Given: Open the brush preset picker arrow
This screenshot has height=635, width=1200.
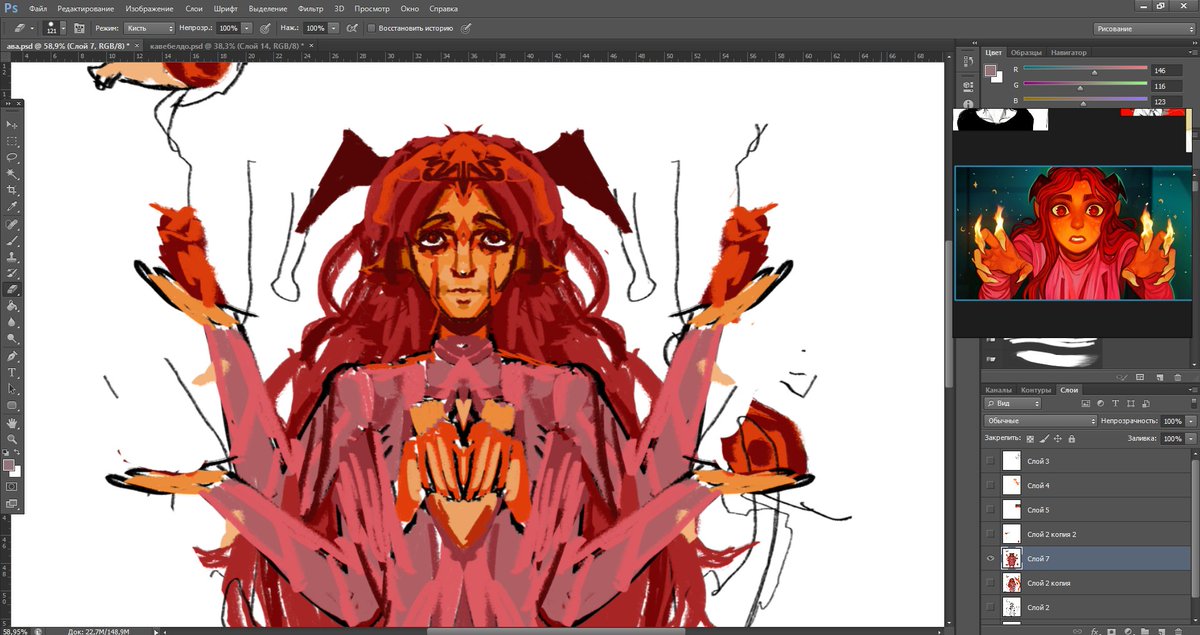Looking at the screenshot, I should [x=62, y=28].
